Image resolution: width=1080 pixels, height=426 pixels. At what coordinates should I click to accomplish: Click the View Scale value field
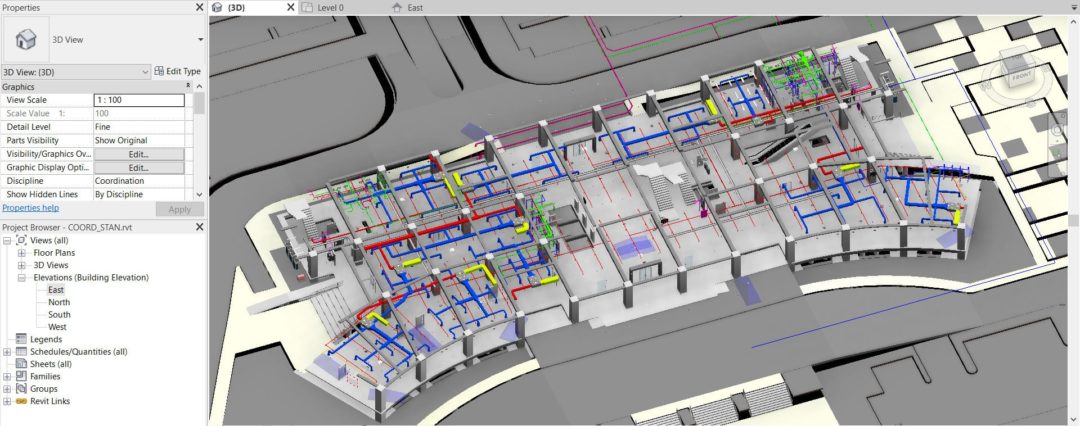point(139,100)
